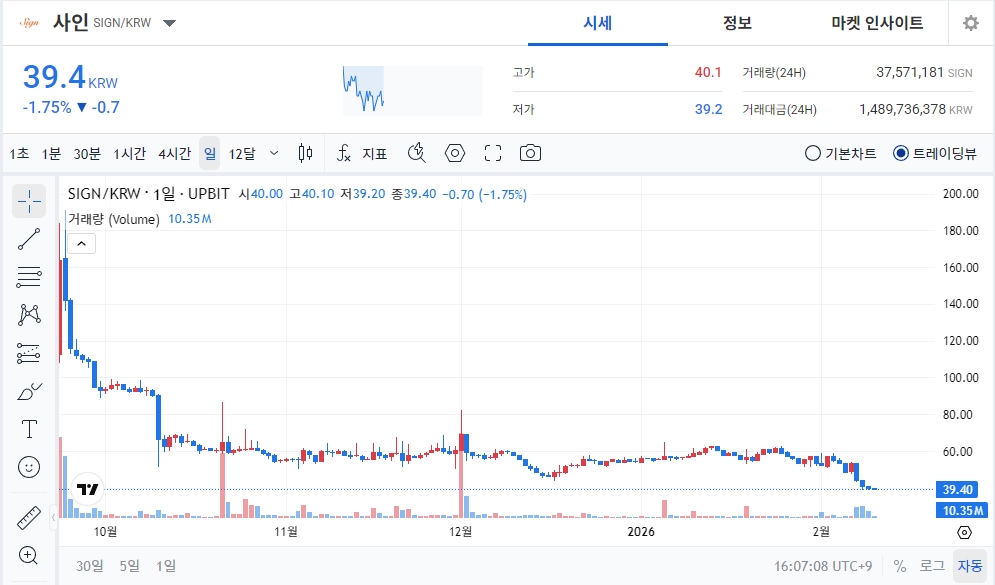
Task: Open the 마켓 인사이트 tab
Action: click(x=878, y=22)
